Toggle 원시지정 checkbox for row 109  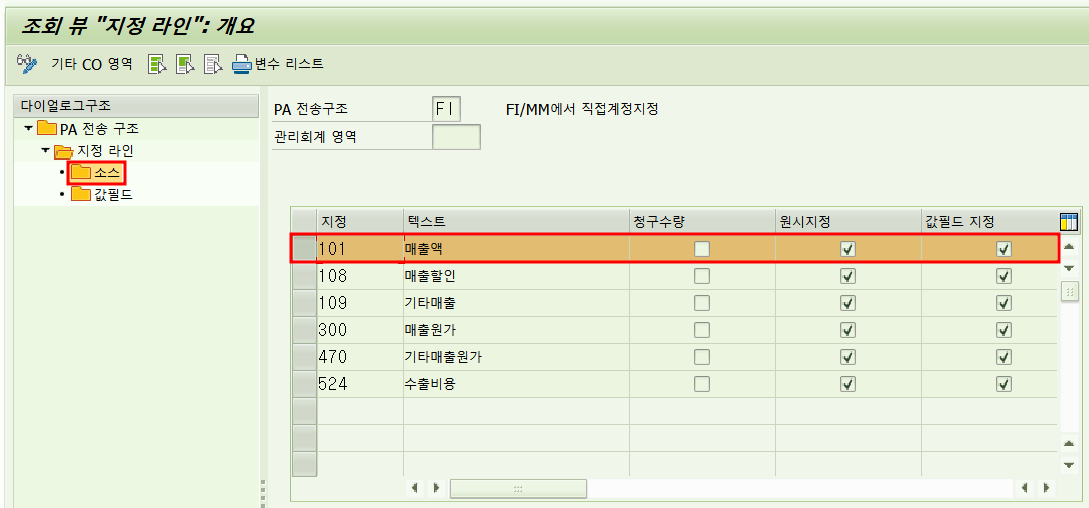[847, 303]
